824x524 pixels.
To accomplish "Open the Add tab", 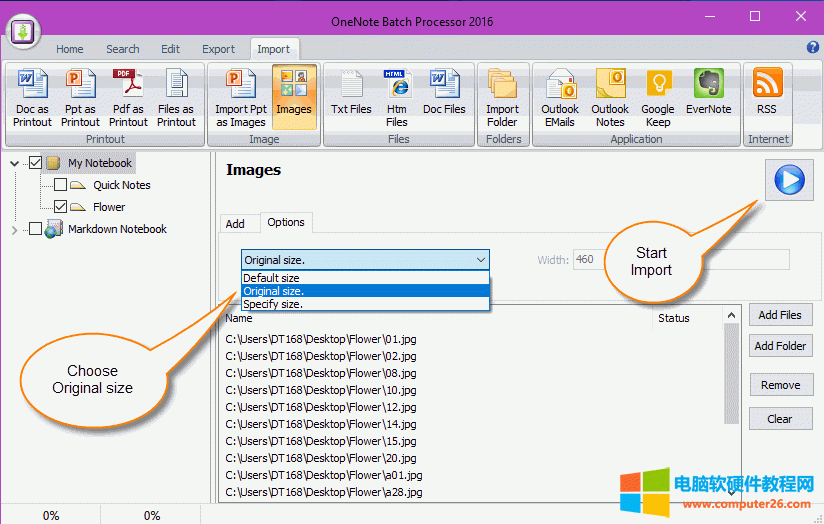I will tap(235, 224).
